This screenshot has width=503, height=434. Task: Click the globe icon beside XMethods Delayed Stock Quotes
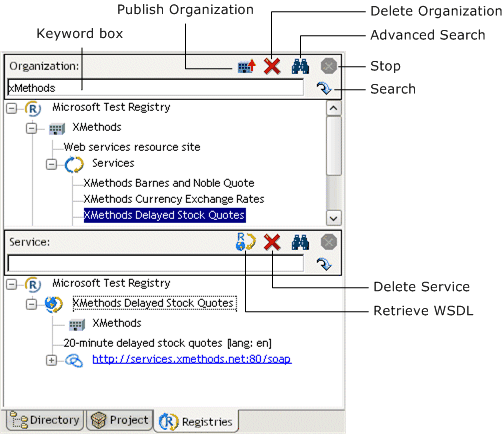coord(54,304)
